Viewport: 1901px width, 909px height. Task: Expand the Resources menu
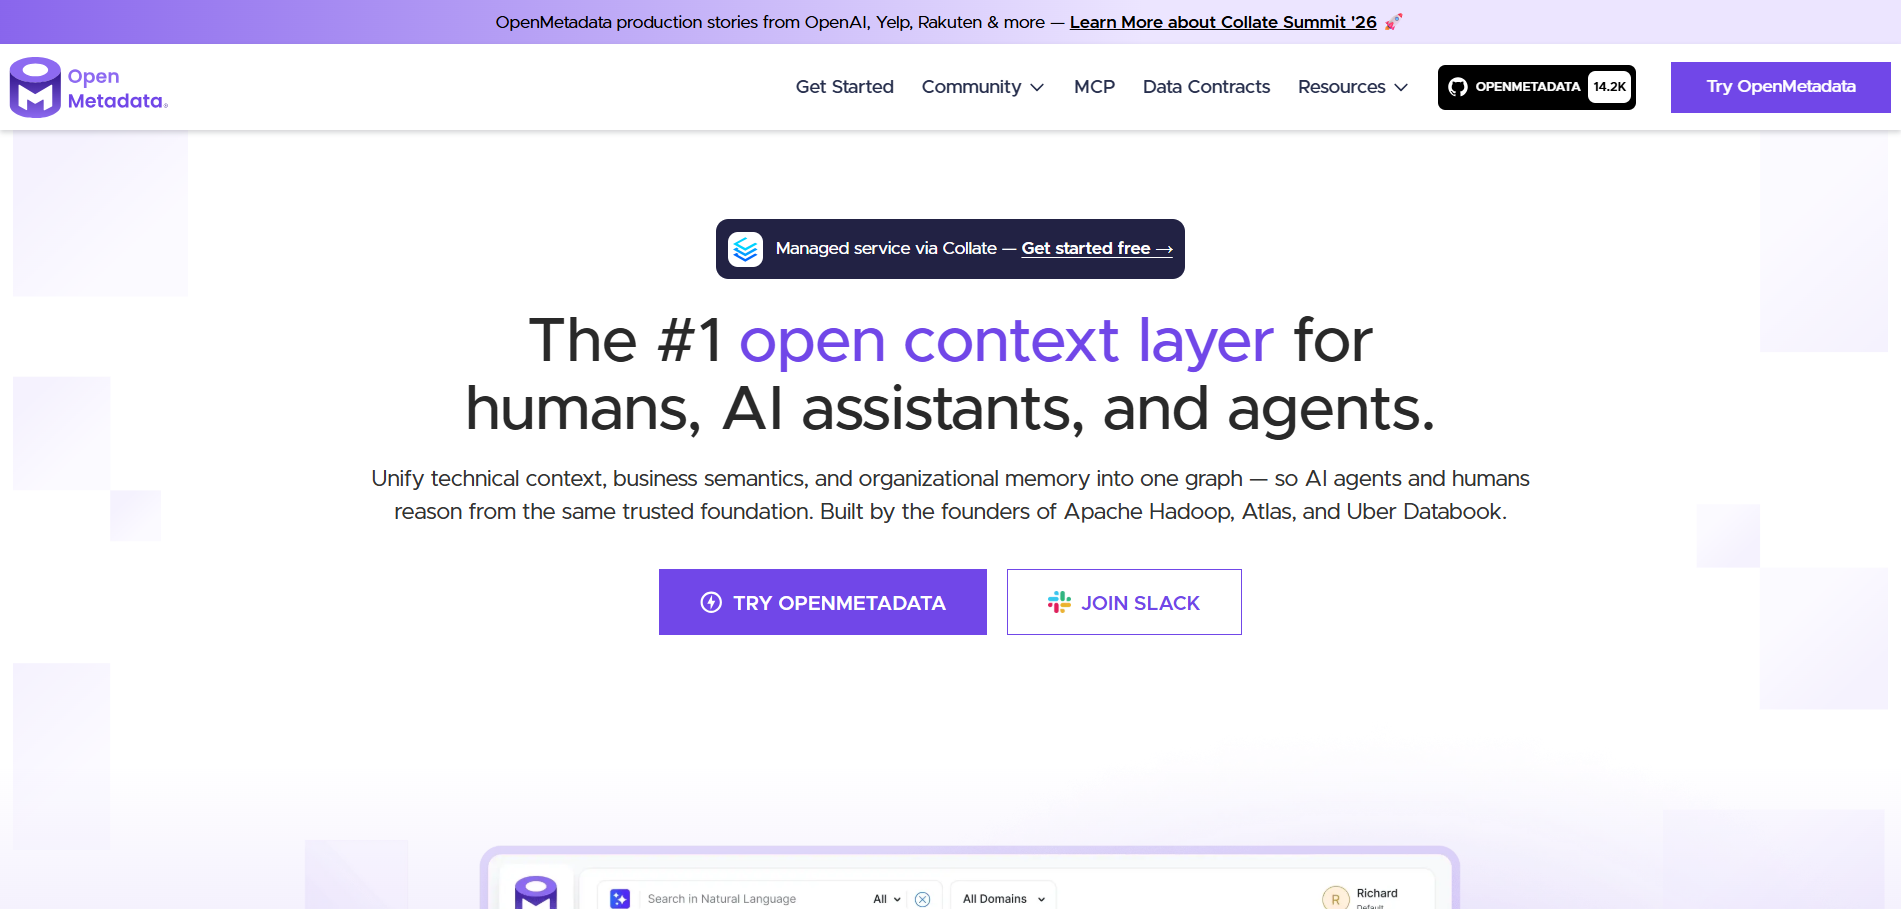[1352, 87]
